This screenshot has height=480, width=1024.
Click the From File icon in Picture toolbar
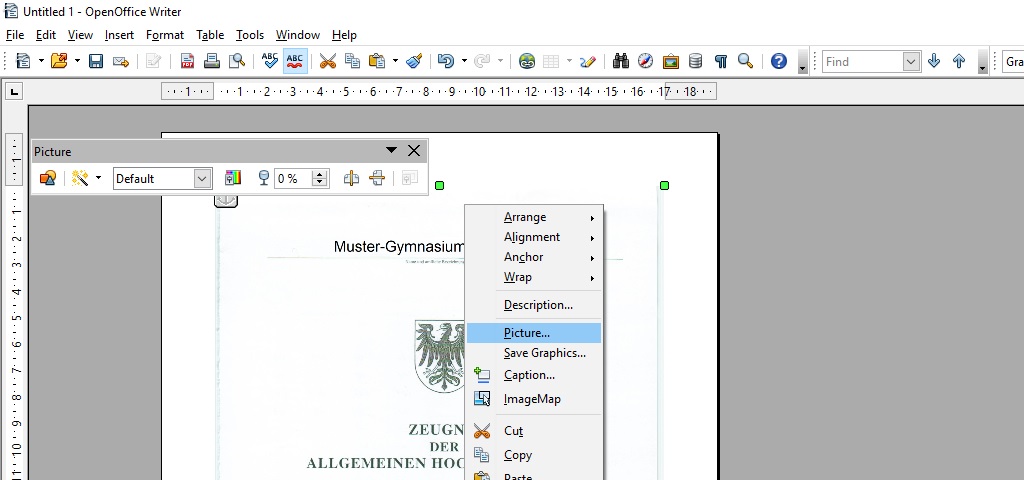[x=47, y=178]
